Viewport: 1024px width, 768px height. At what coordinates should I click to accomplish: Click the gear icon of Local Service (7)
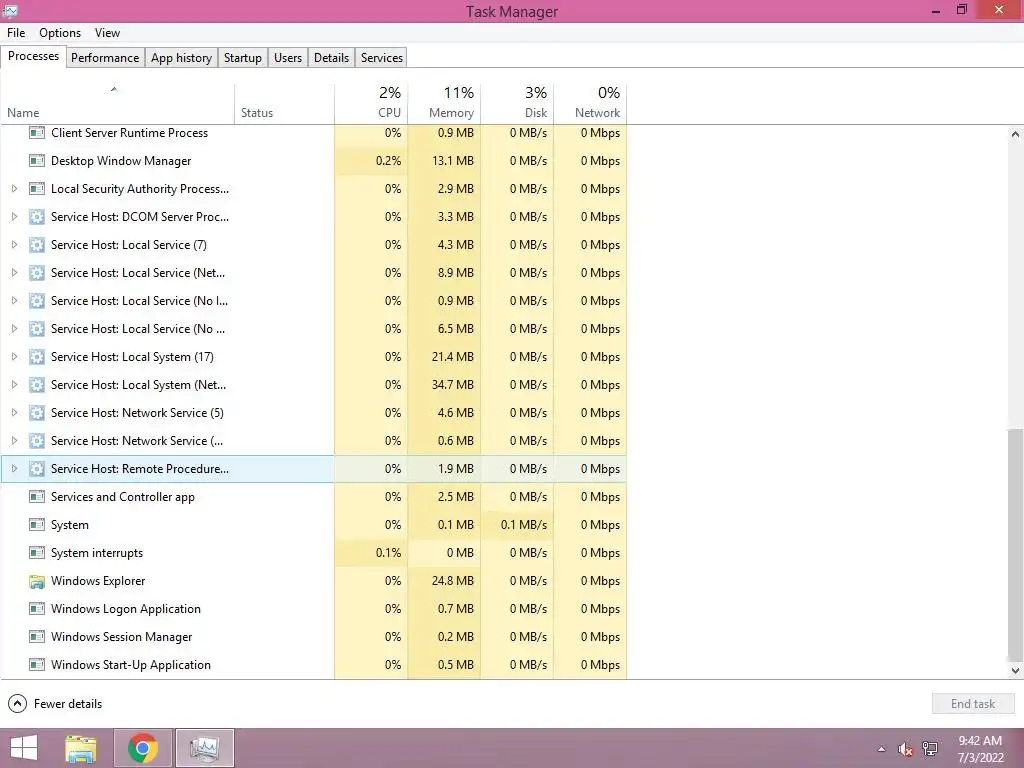(37, 246)
